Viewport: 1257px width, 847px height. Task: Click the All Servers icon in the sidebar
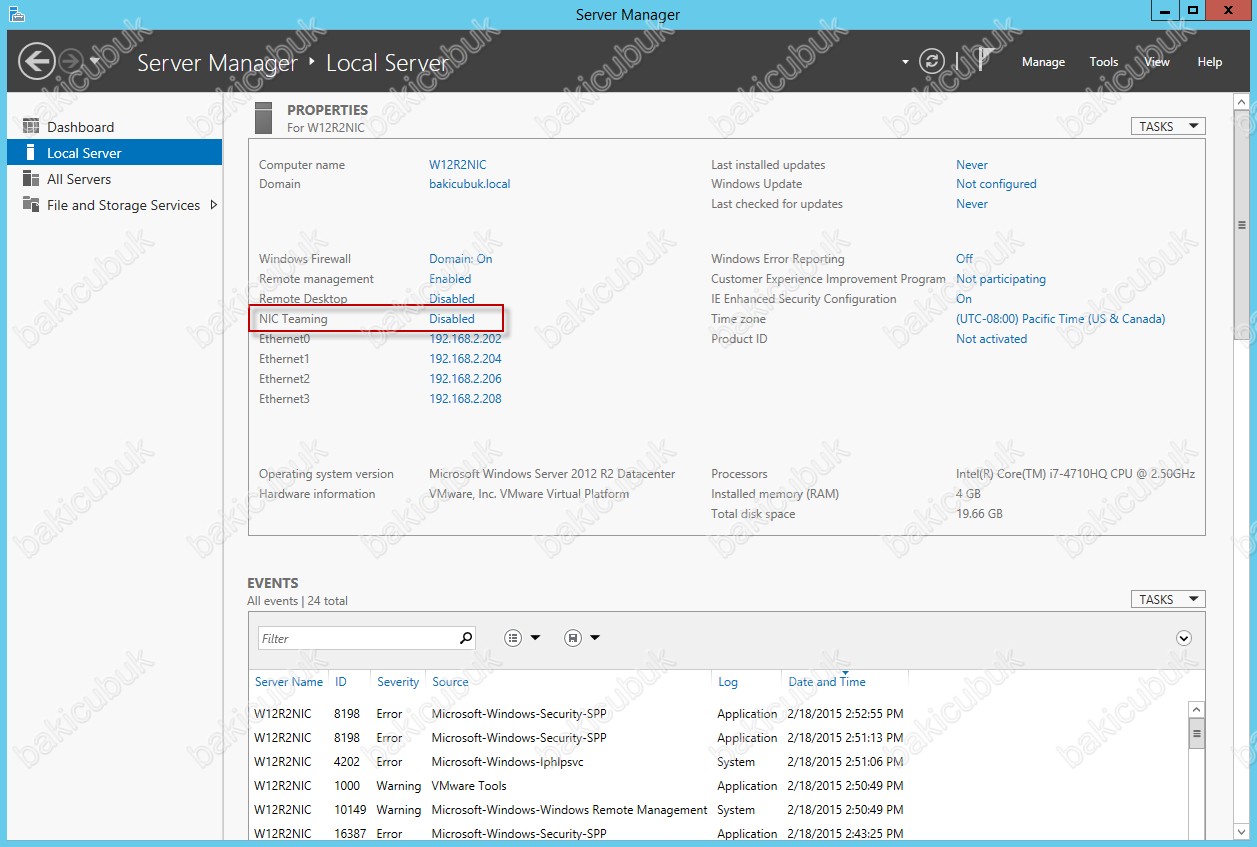(31, 179)
